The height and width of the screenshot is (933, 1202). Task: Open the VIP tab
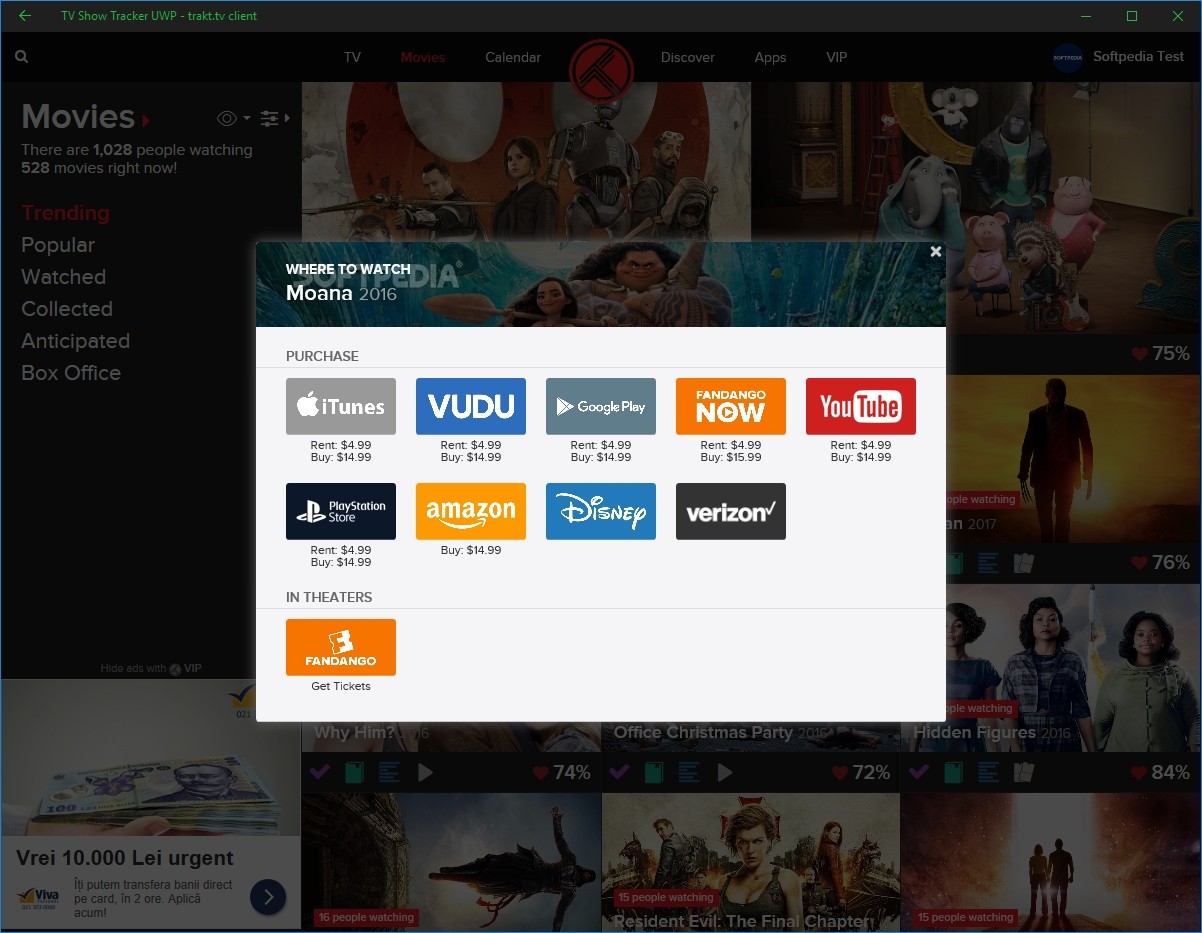point(837,57)
